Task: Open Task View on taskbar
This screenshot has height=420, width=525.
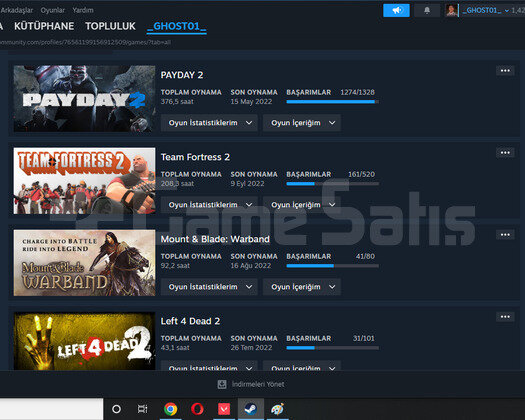Action: [x=143, y=409]
